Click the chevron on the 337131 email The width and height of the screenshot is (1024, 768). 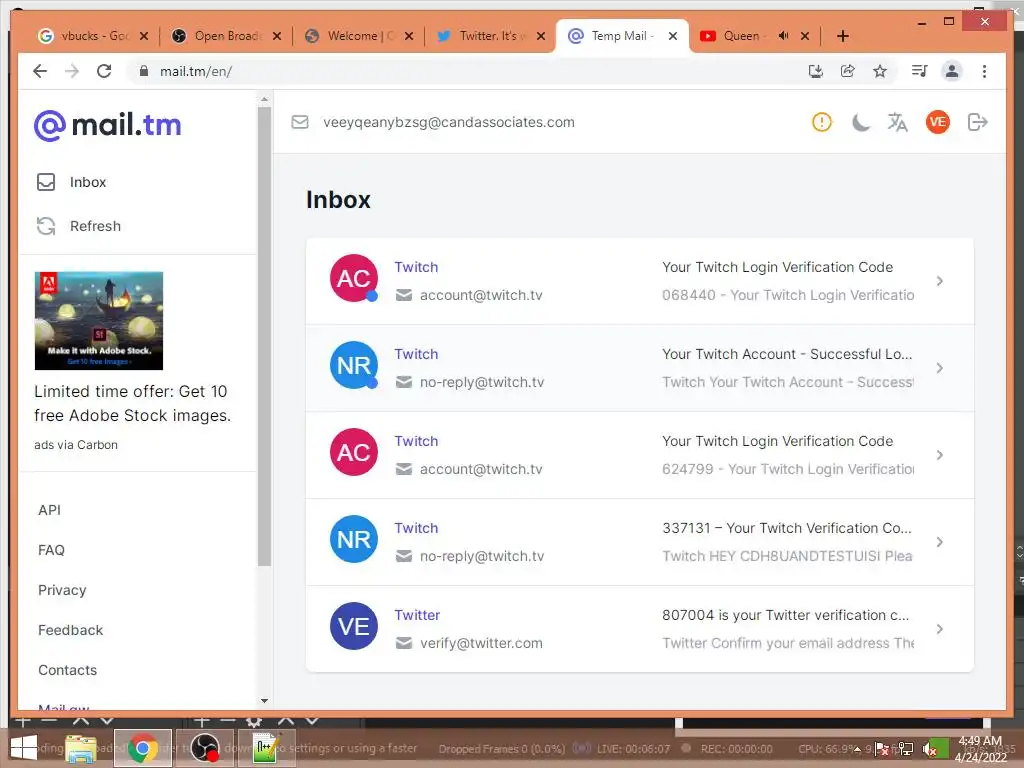[x=939, y=542]
